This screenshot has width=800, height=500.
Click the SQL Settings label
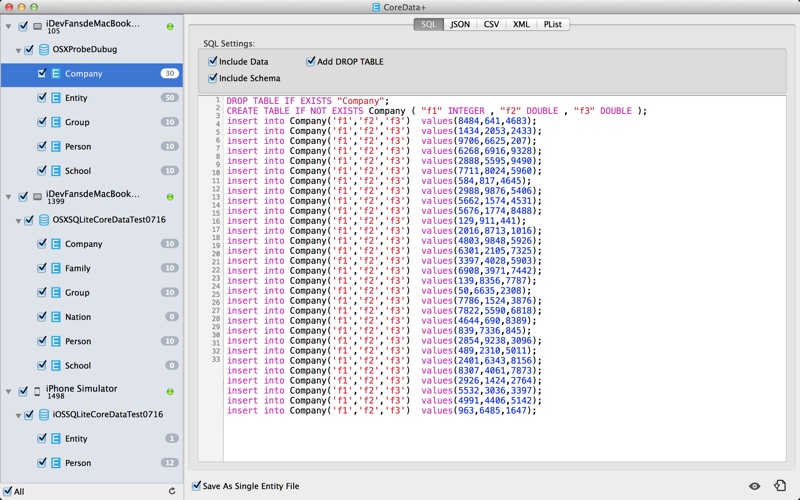tap(229, 44)
